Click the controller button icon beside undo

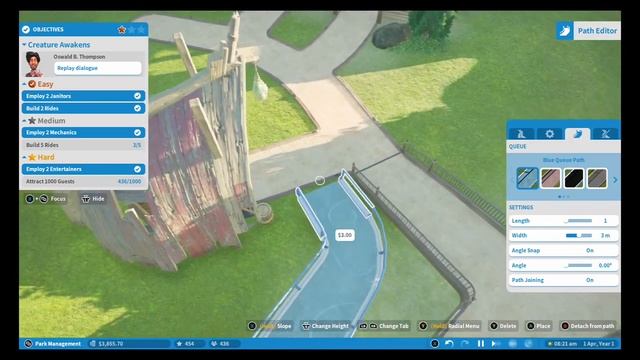[x=435, y=344]
